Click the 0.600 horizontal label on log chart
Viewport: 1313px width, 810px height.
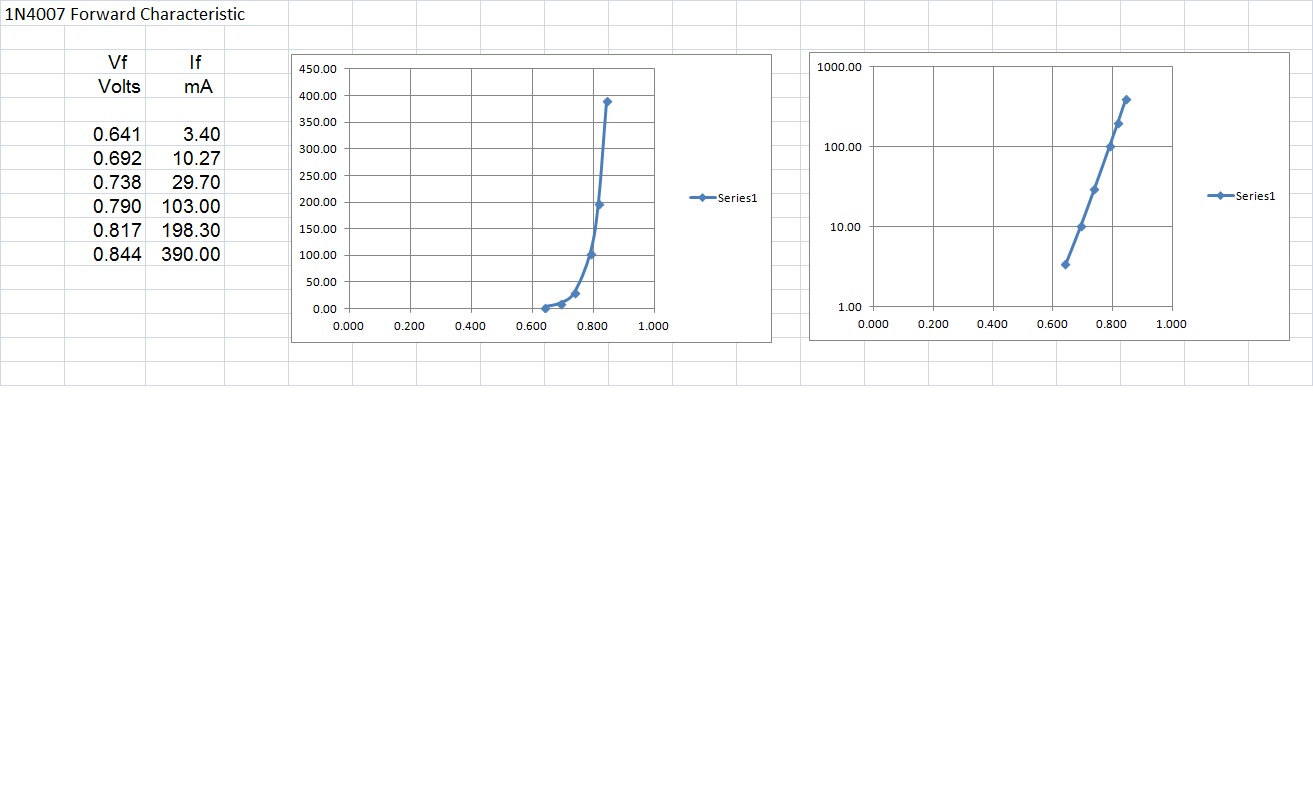pyautogui.click(x=1052, y=324)
